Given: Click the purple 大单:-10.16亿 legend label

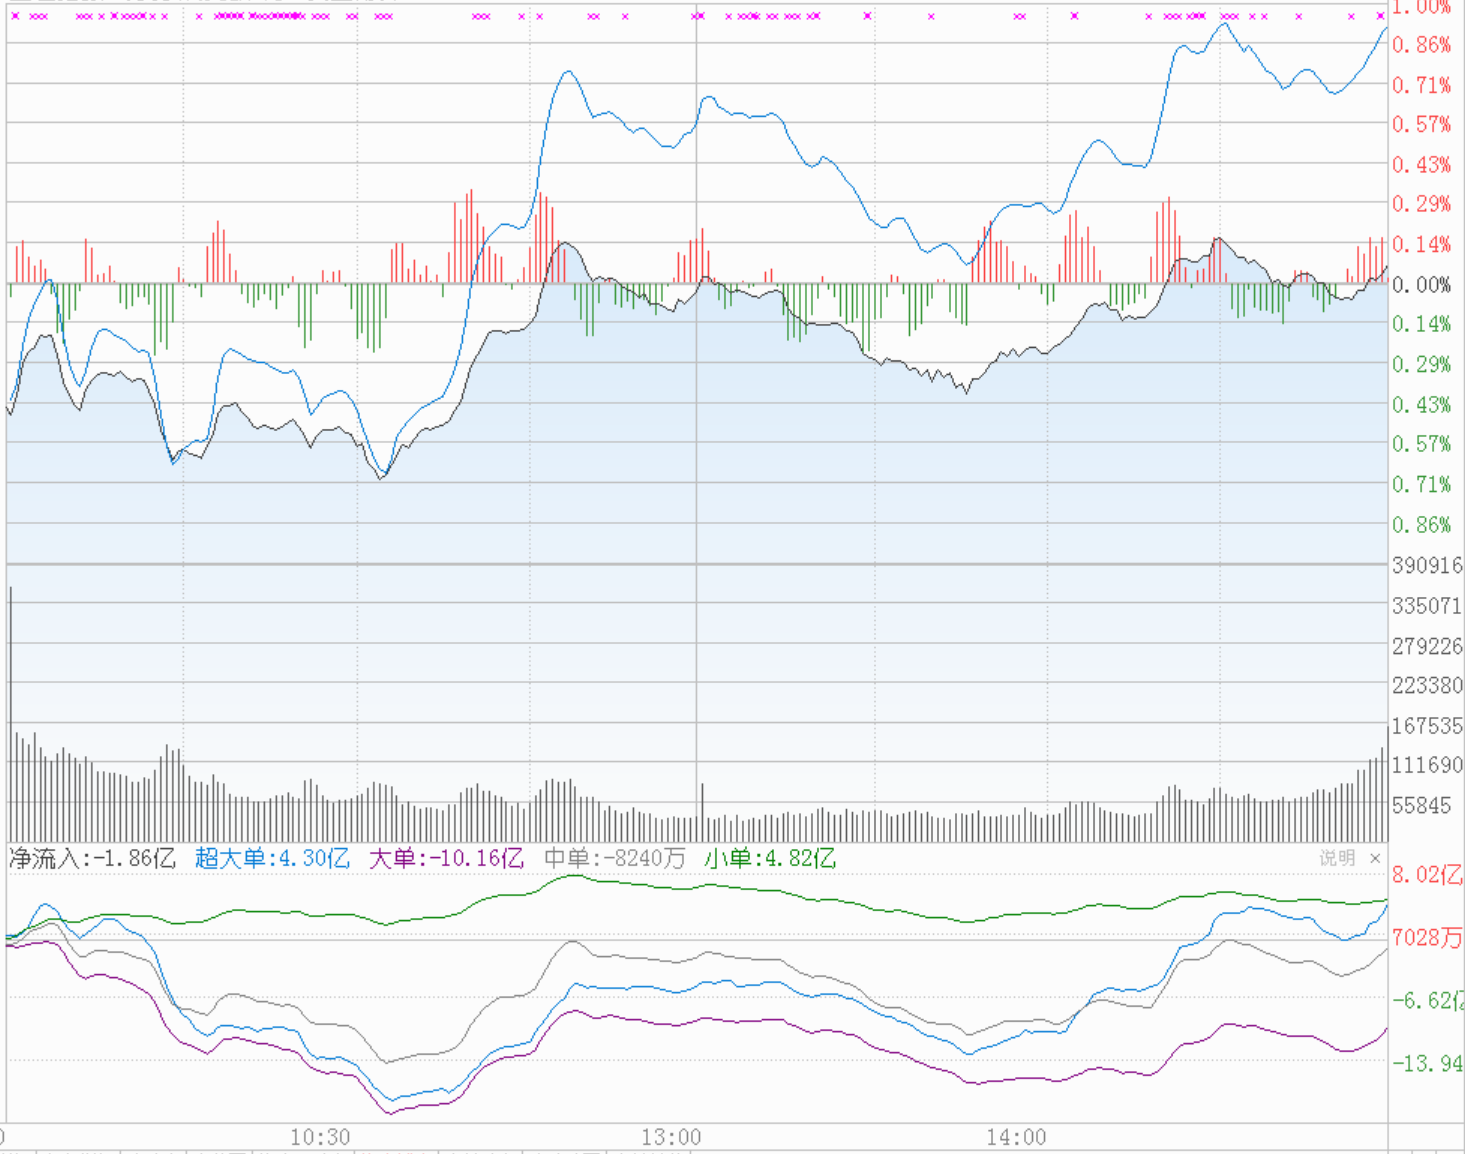Looking at the screenshot, I should (x=446, y=858).
